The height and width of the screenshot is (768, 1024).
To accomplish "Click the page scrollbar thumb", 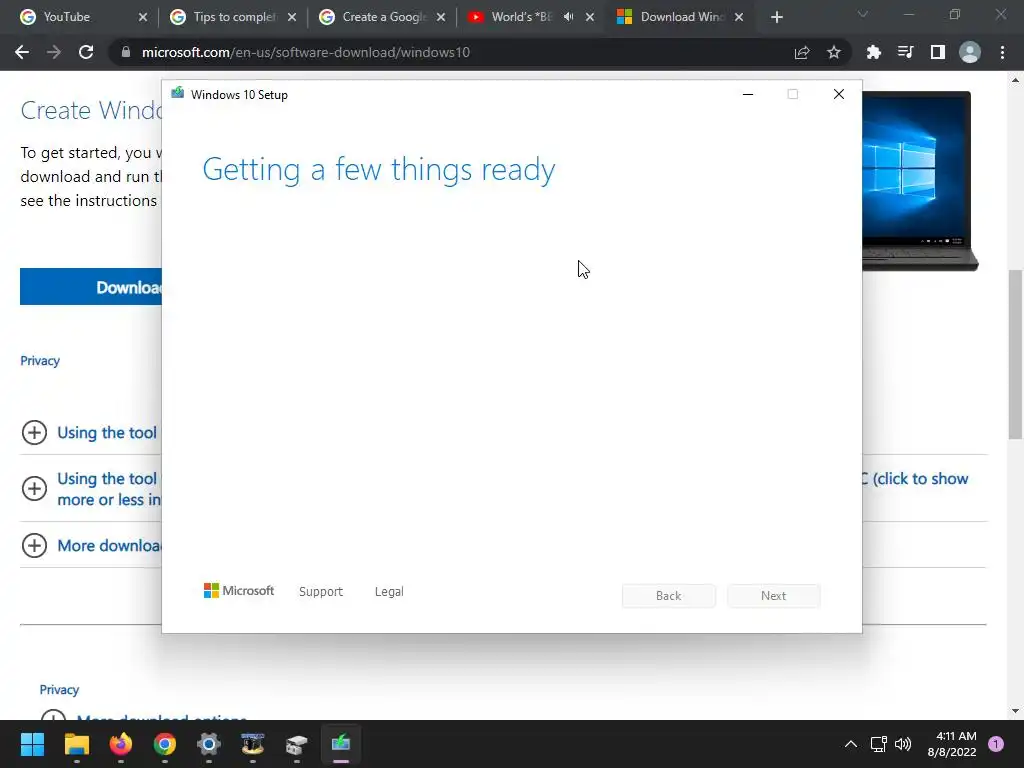I will [1015, 354].
